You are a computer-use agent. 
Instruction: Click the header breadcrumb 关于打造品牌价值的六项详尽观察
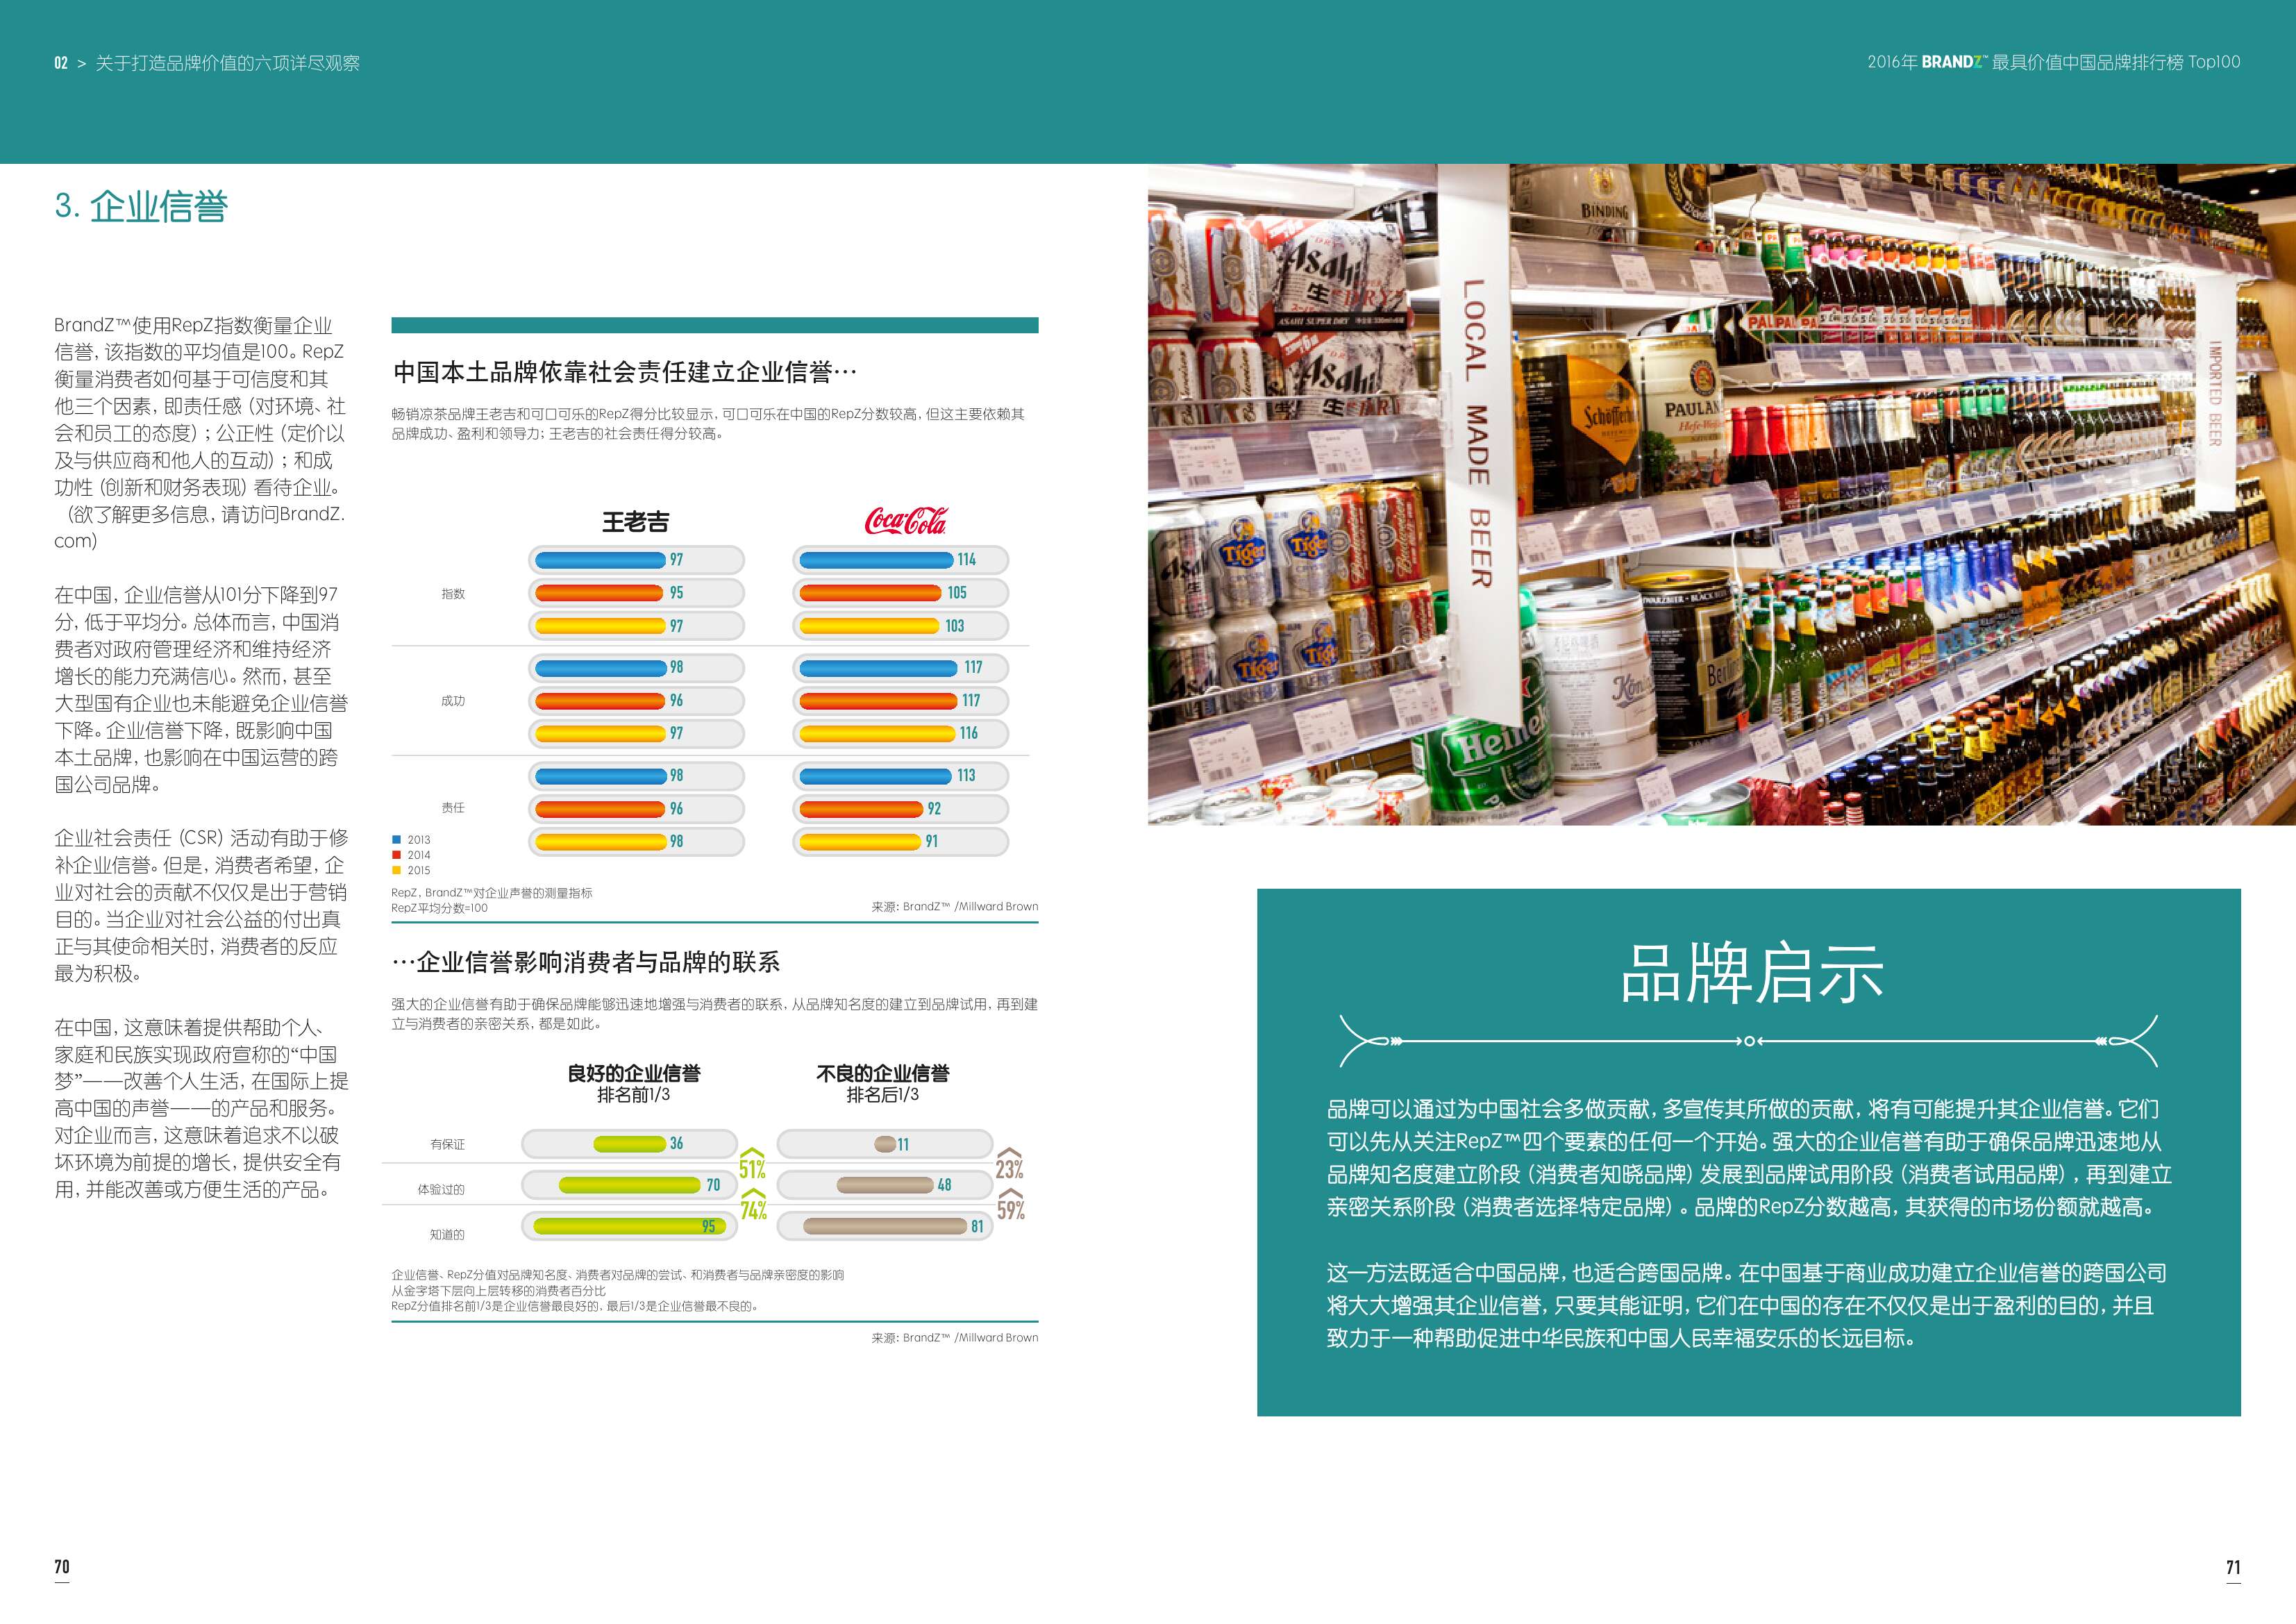pyautogui.click(x=228, y=63)
